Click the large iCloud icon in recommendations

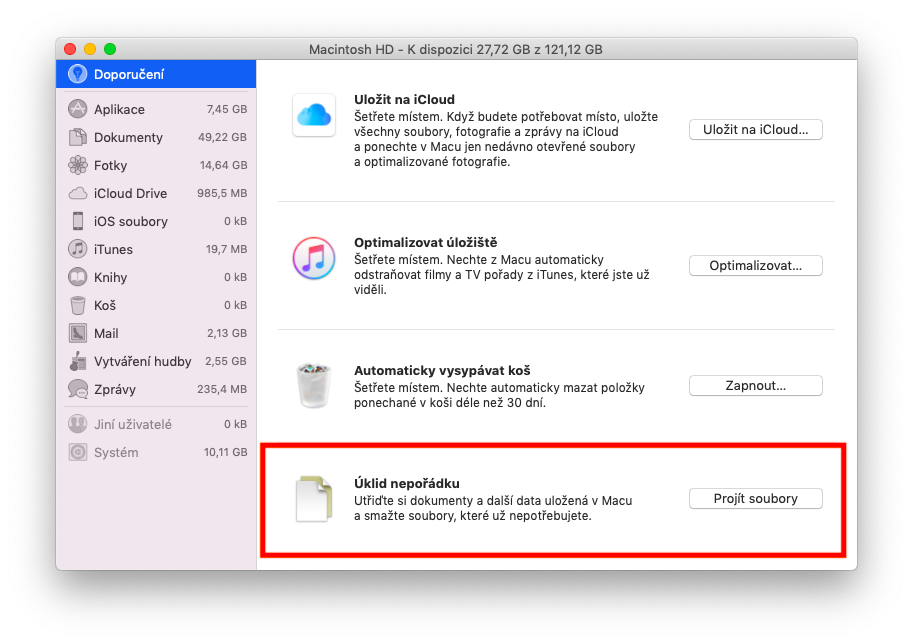[x=314, y=115]
